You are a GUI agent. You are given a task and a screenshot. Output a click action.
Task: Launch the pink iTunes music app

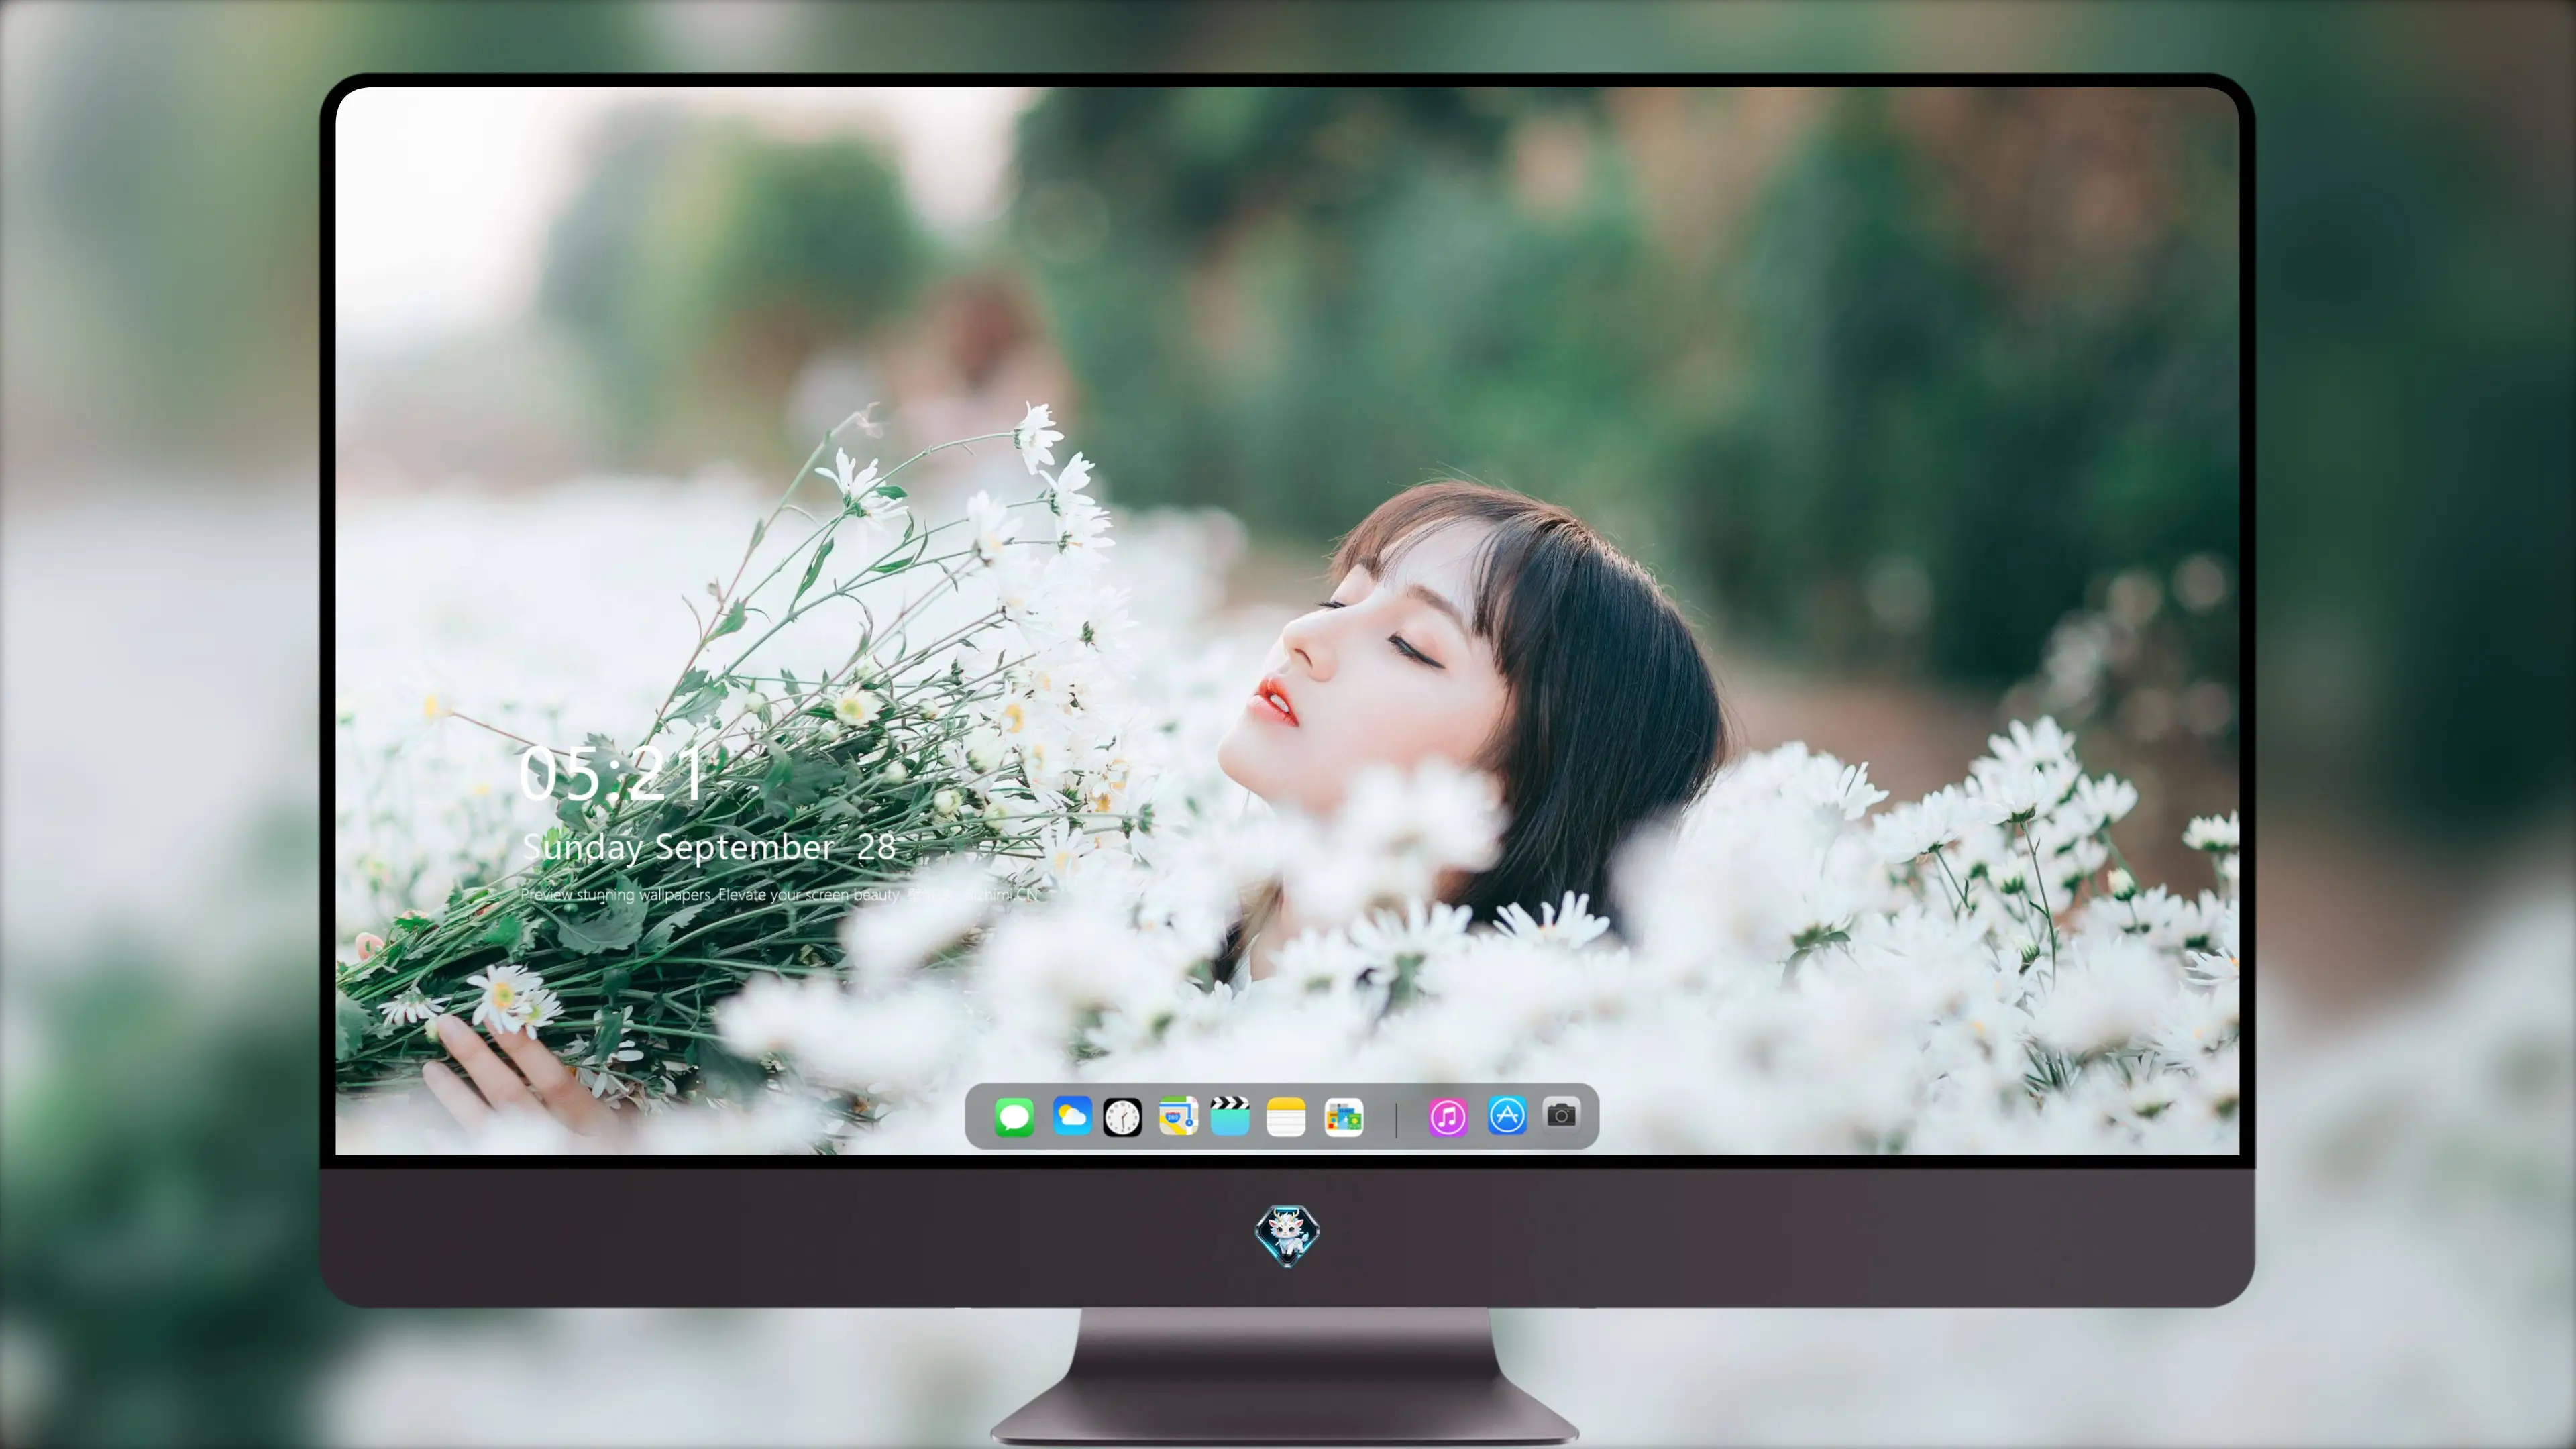[1447, 1117]
